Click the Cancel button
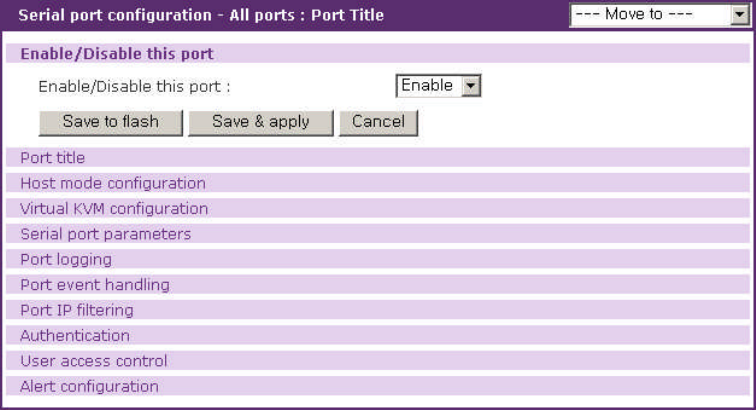Viewport: 756px width, 410px height. [x=378, y=122]
